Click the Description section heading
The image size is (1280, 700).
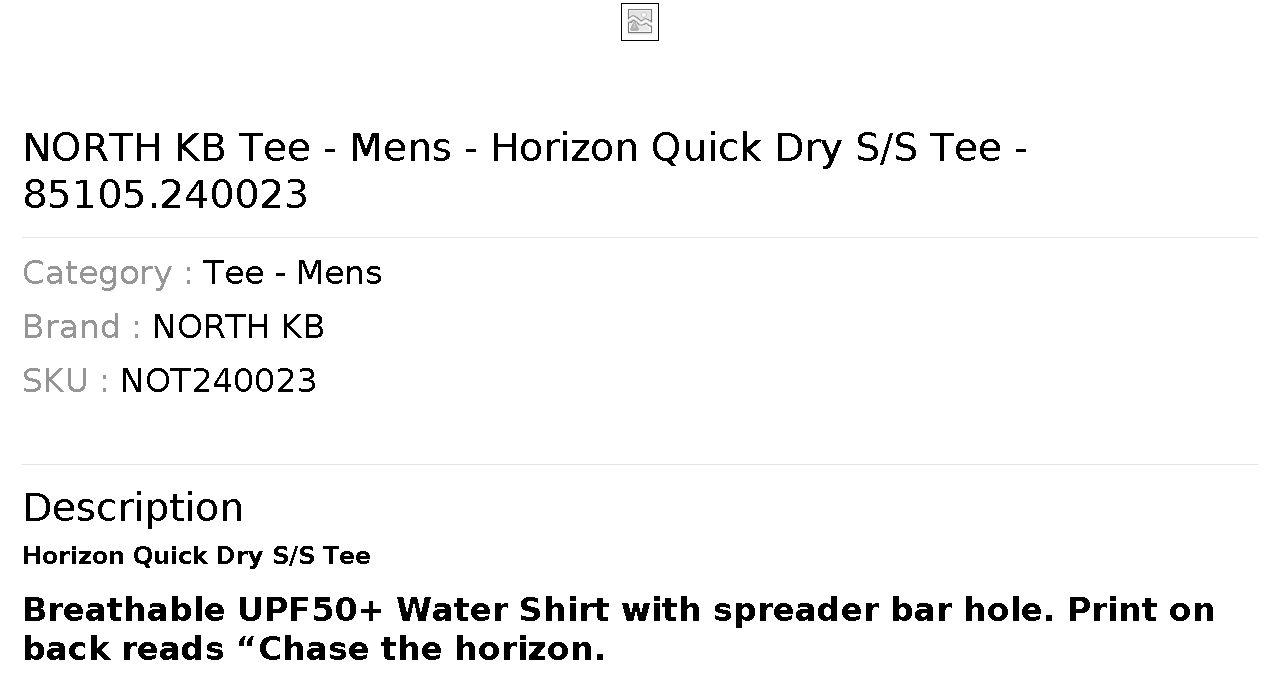point(132,508)
